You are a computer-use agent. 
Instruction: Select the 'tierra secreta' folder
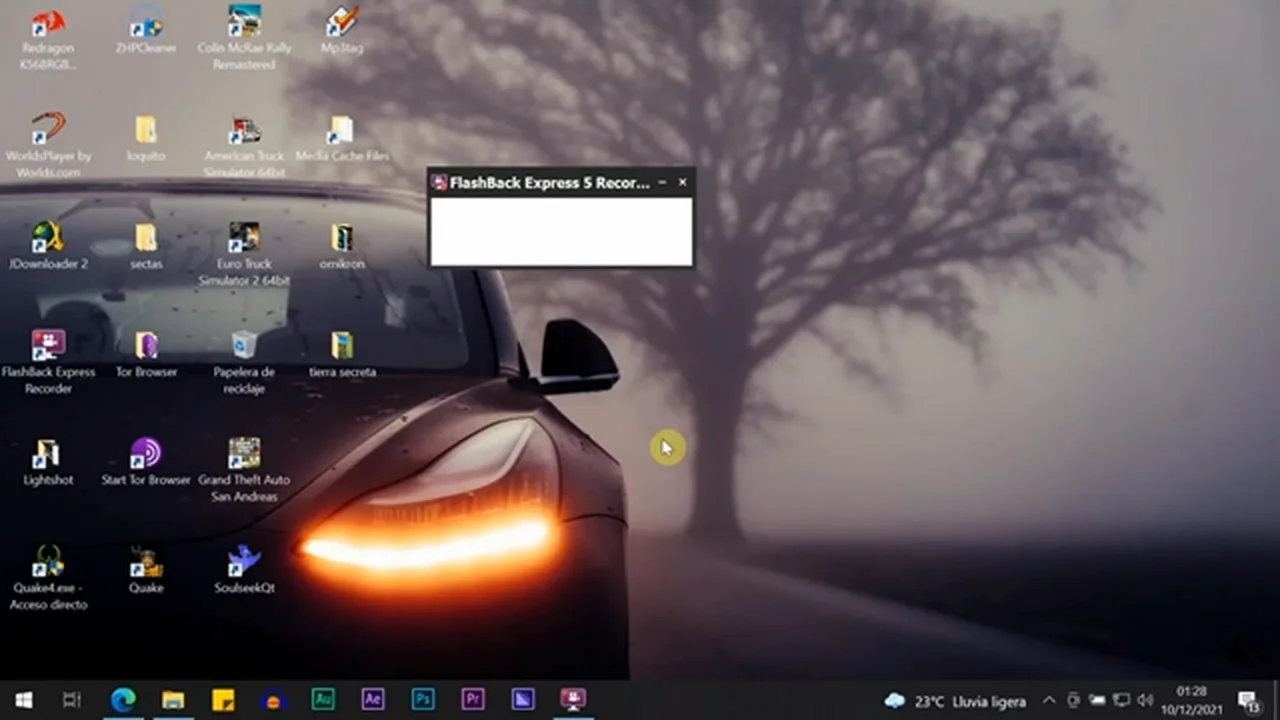tap(342, 347)
